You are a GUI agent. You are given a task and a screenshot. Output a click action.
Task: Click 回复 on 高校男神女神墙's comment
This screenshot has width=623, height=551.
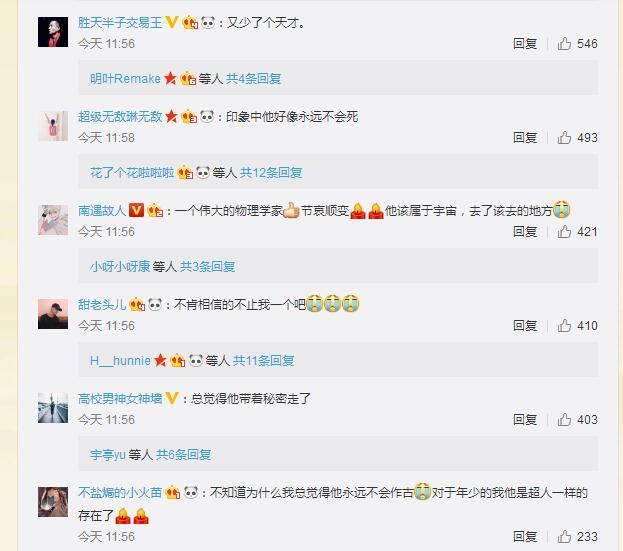point(525,420)
